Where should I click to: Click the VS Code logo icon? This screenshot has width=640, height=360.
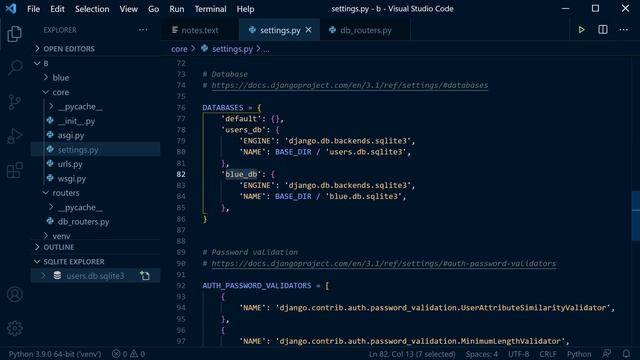[x=11, y=9]
